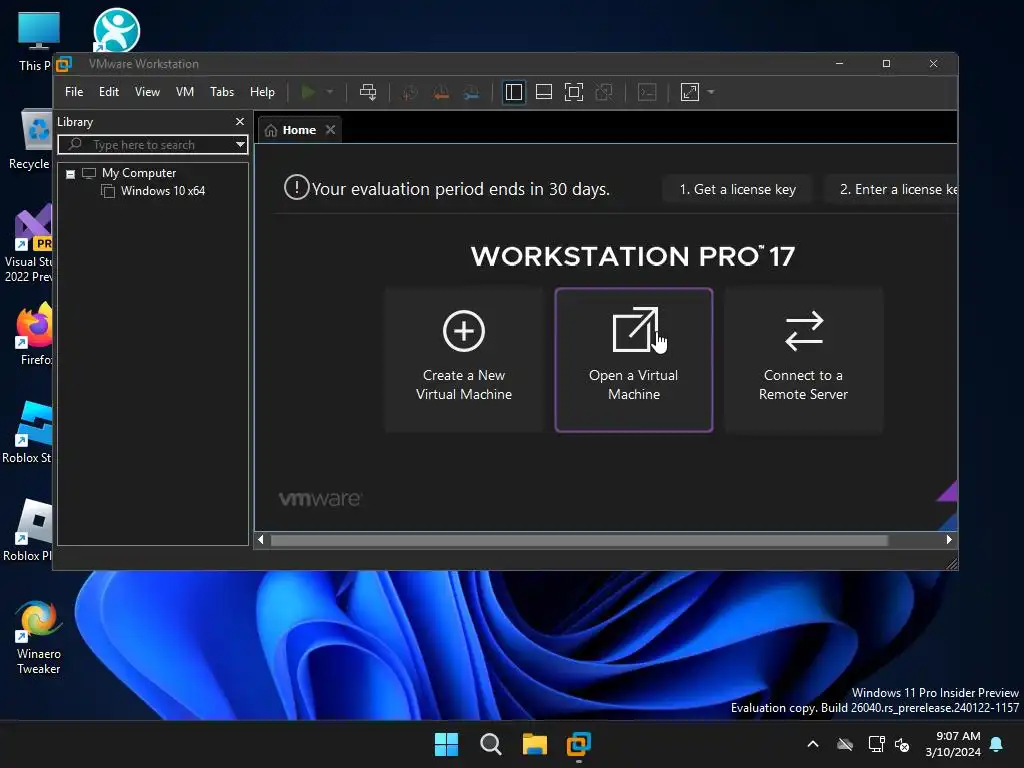Click Get a license key button
The width and height of the screenshot is (1024, 768).
(737, 189)
